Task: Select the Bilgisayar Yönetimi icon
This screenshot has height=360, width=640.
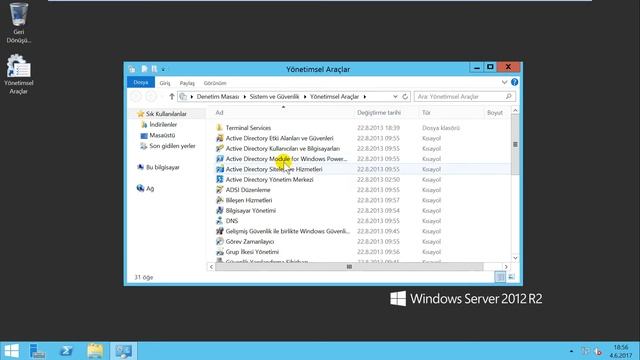Action: click(219, 210)
